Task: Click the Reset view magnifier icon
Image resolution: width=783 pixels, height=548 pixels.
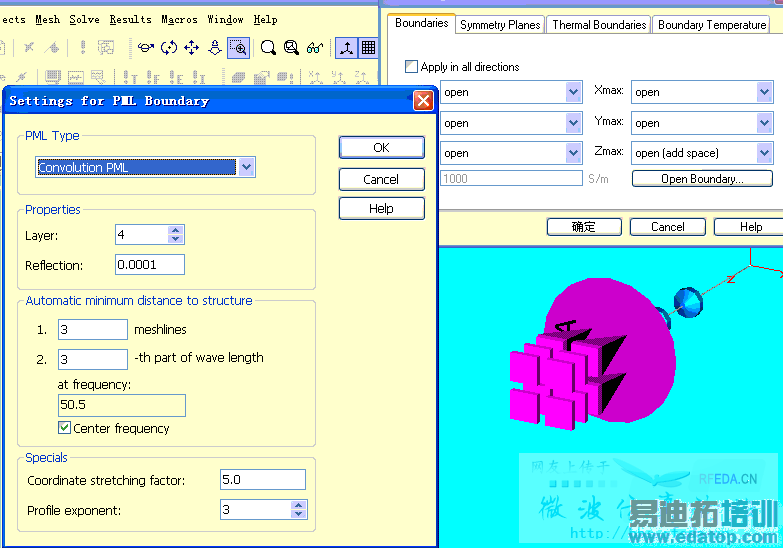Action: pos(268,47)
